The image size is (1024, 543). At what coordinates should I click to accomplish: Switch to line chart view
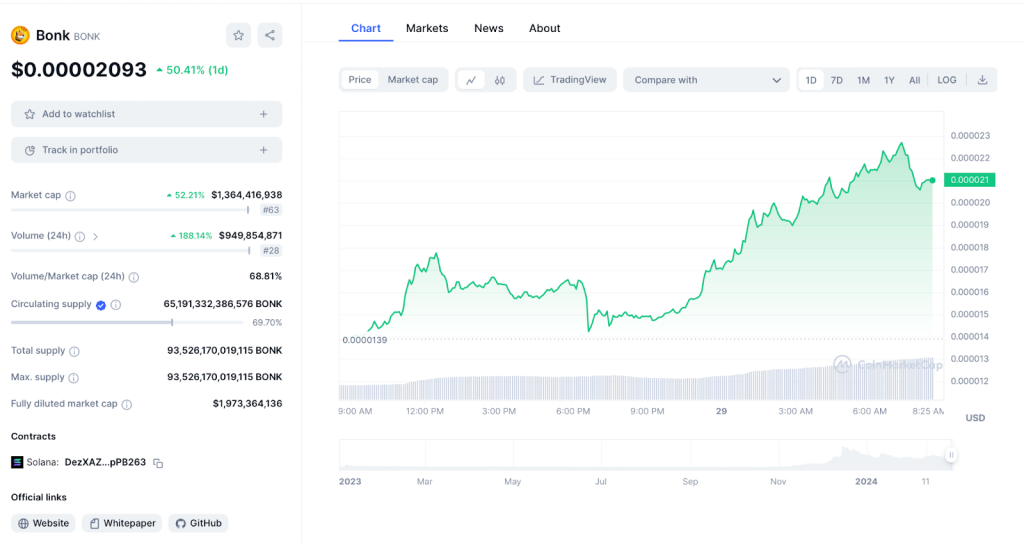coord(471,80)
